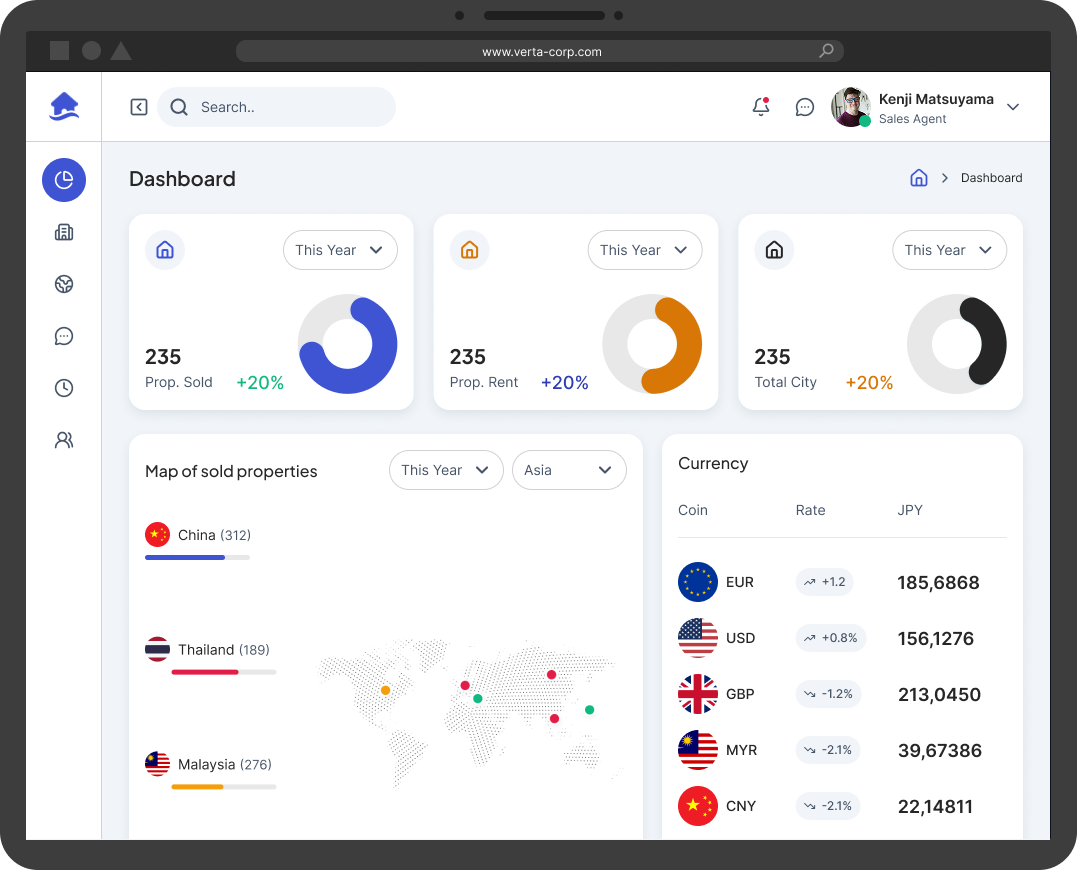Click the China progress bar
Viewport: 1077px width, 870px height.
pyautogui.click(x=197, y=558)
